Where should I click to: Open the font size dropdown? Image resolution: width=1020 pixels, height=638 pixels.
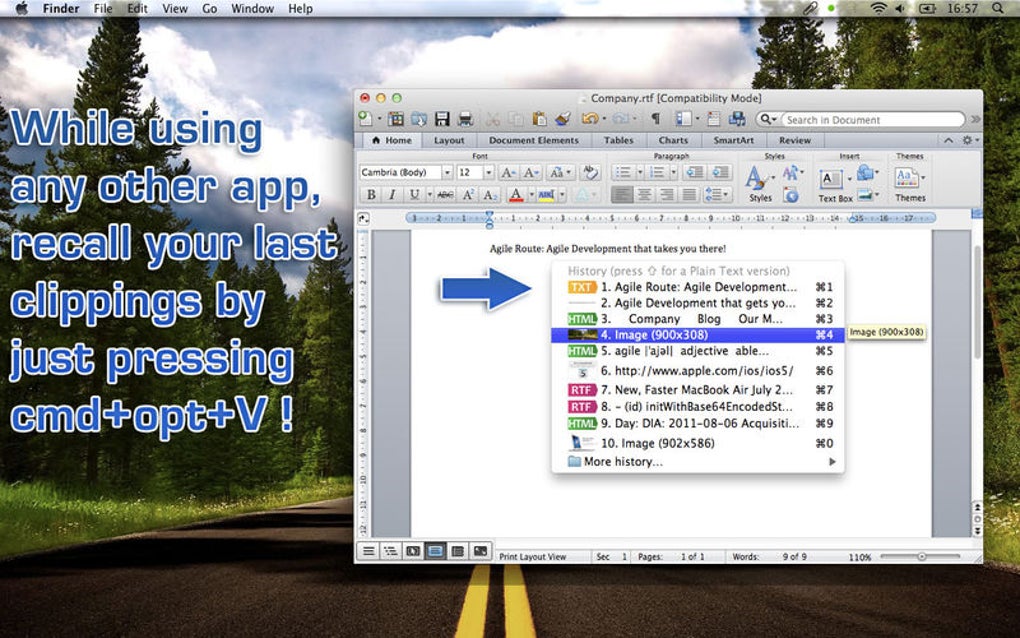click(x=489, y=172)
